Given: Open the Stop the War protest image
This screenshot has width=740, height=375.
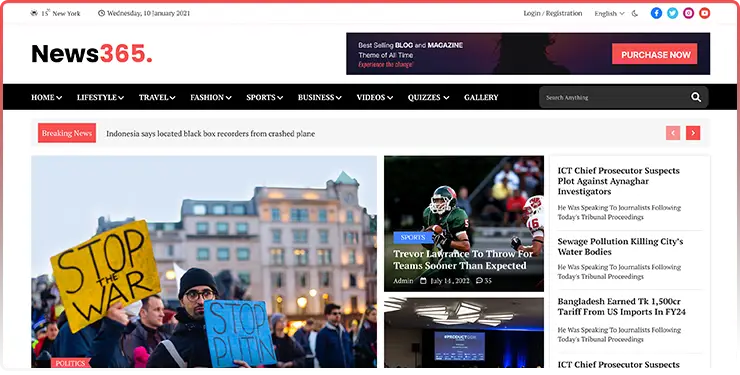Looking at the screenshot, I should (204, 262).
